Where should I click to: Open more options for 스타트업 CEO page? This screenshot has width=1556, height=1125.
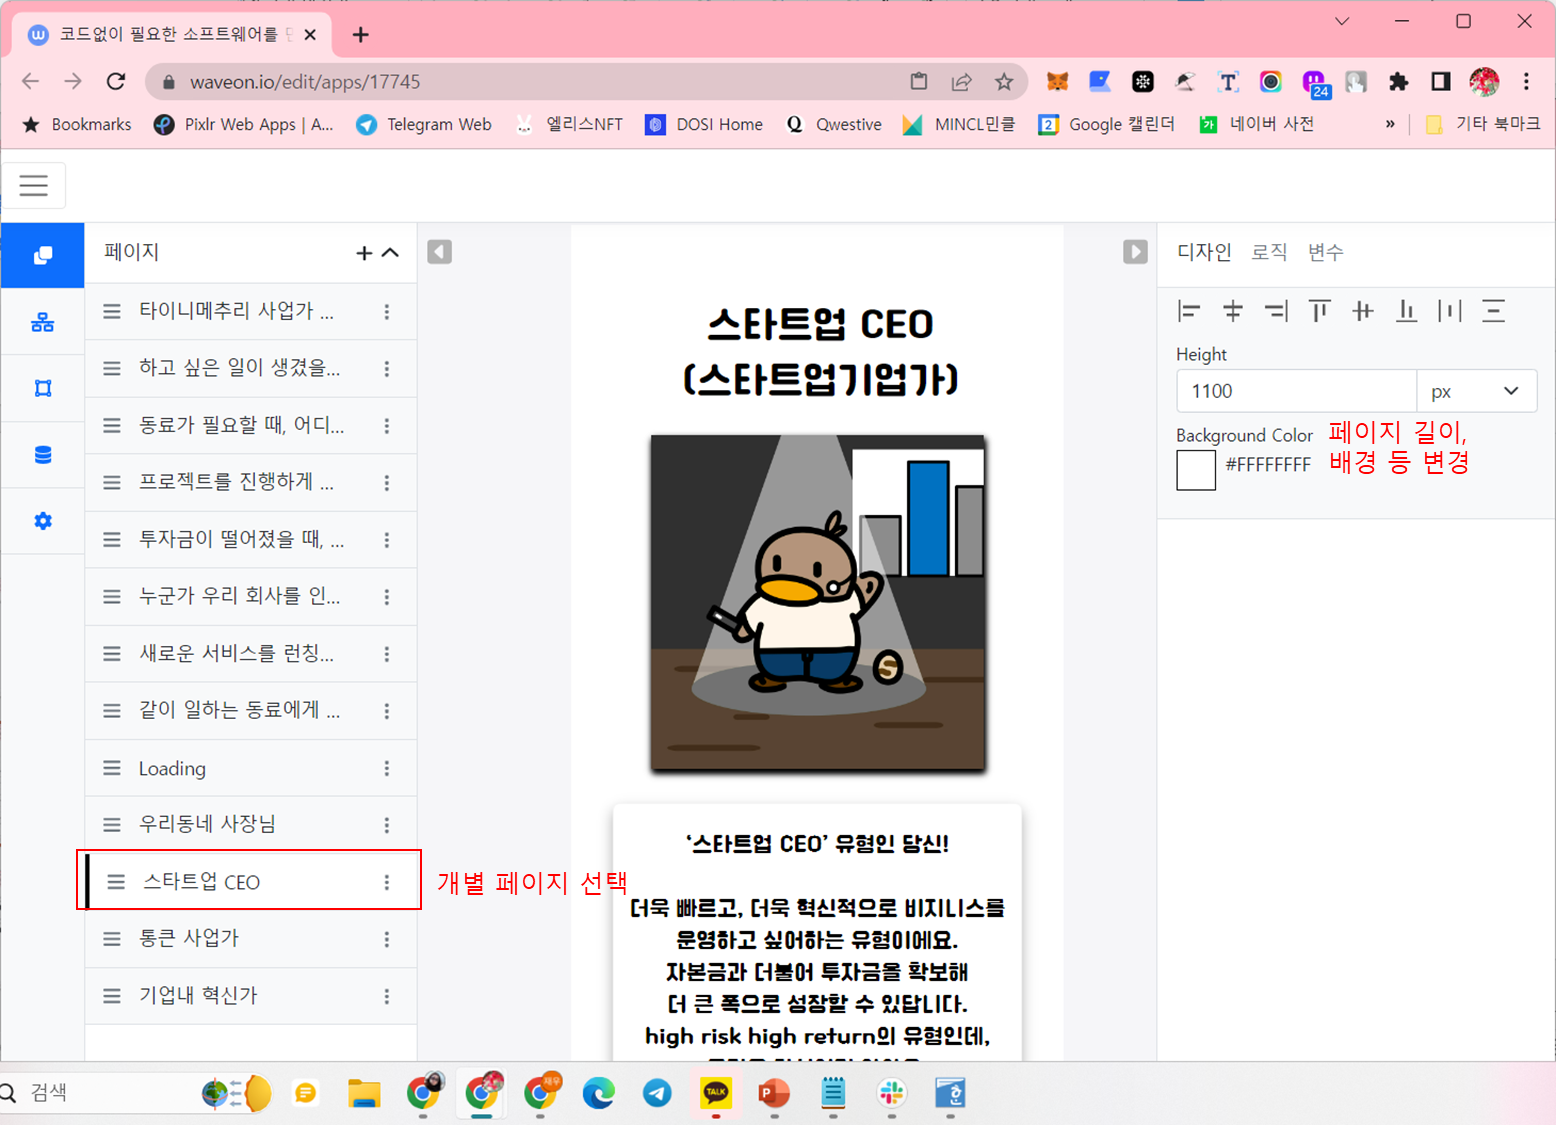(387, 882)
